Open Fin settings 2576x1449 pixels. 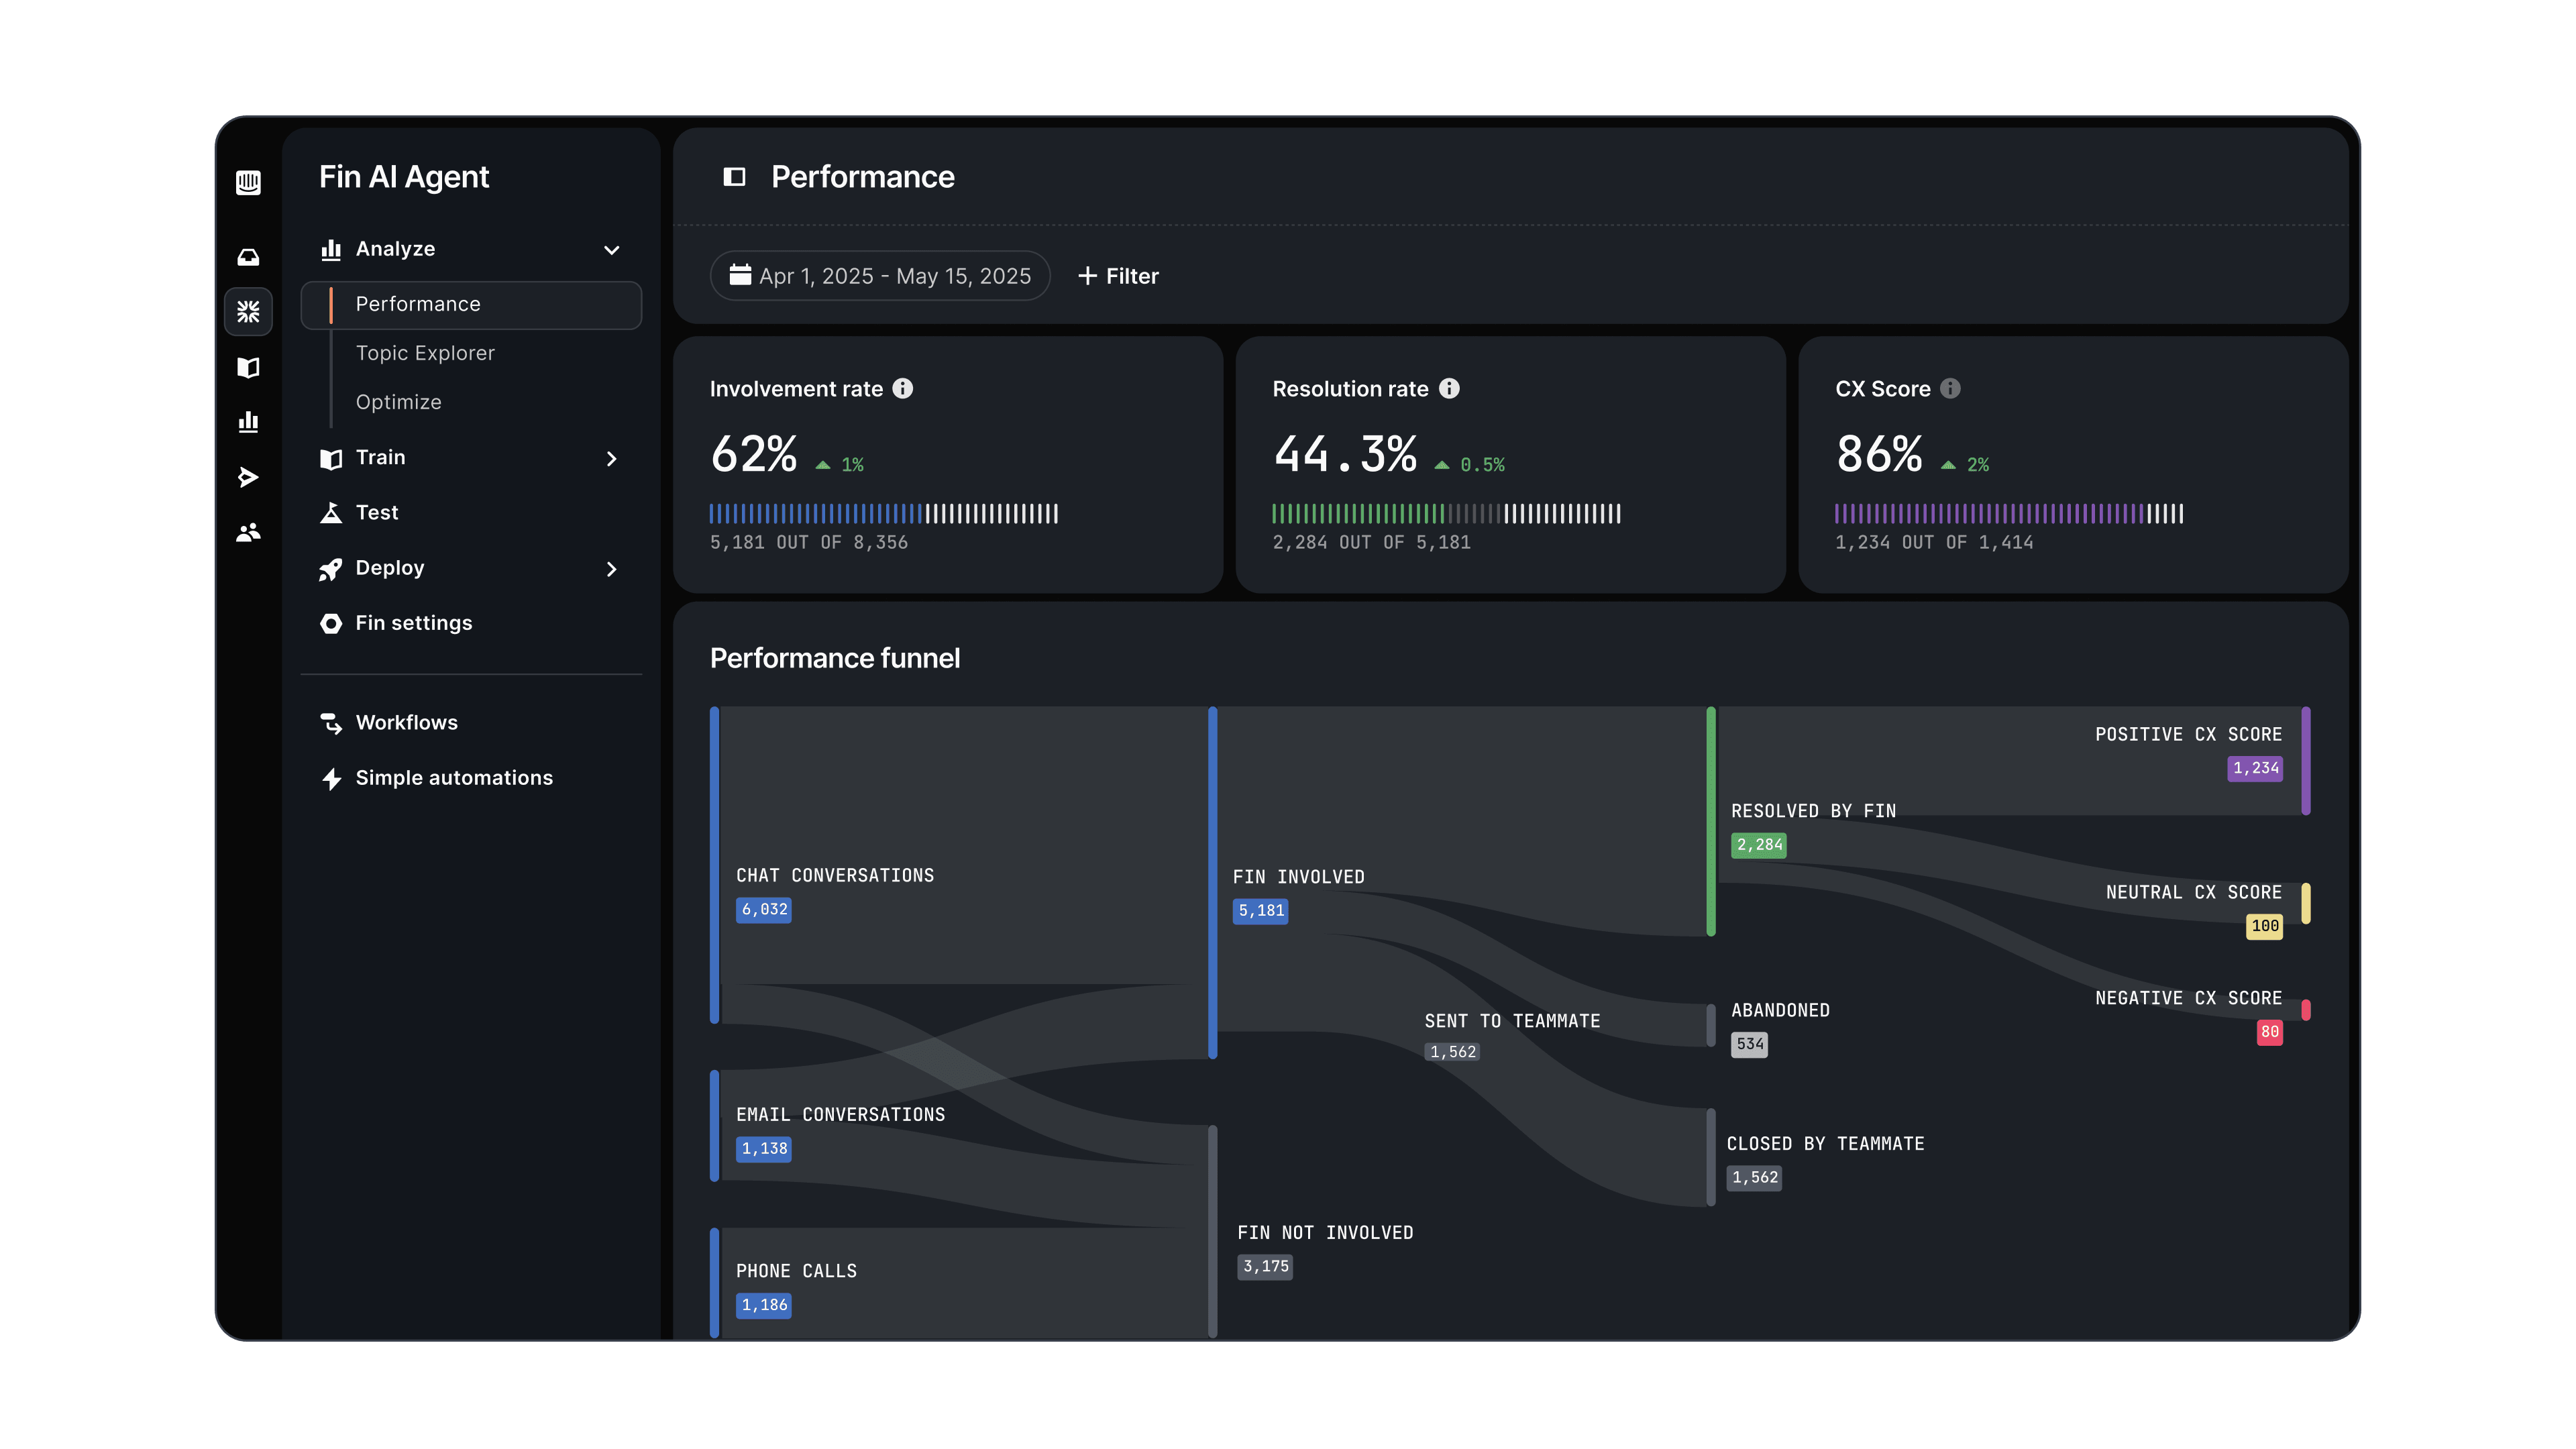[x=413, y=622]
